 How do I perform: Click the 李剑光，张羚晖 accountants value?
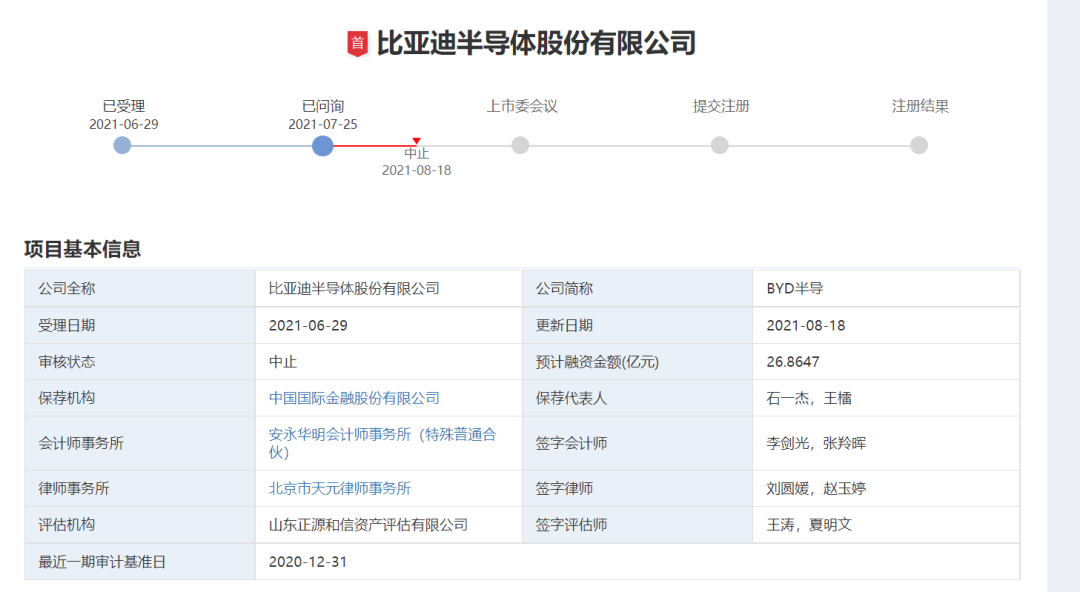[x=816, y=443]
